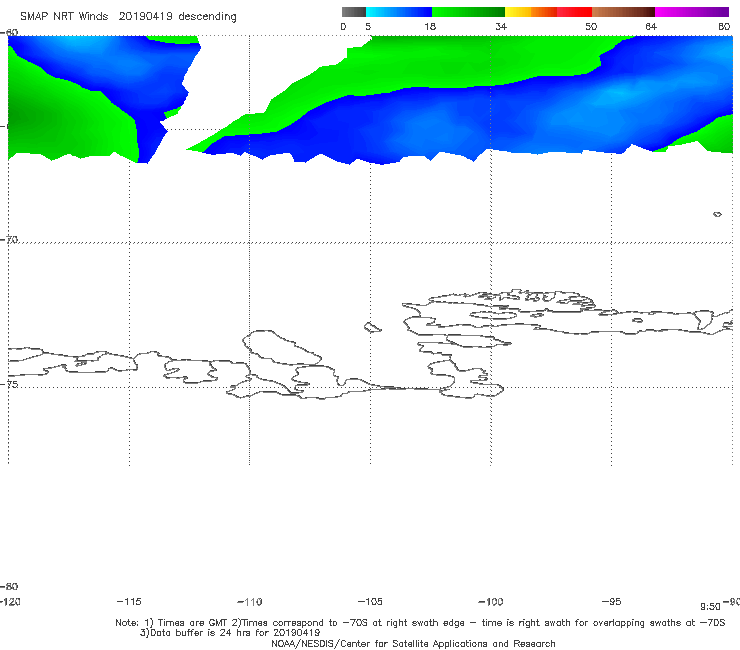Click the longitude label "-100"
Viewport: 740px width, 650px height.
[491, 602]
